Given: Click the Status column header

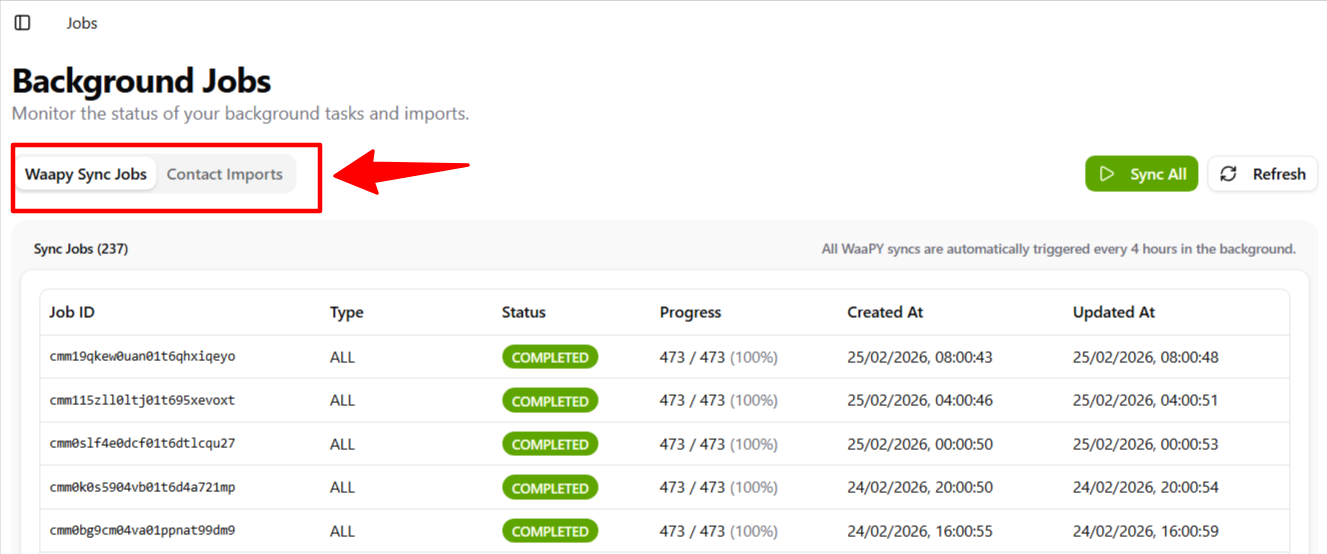Looking at the screenshot, I should [x=523, y=312].
